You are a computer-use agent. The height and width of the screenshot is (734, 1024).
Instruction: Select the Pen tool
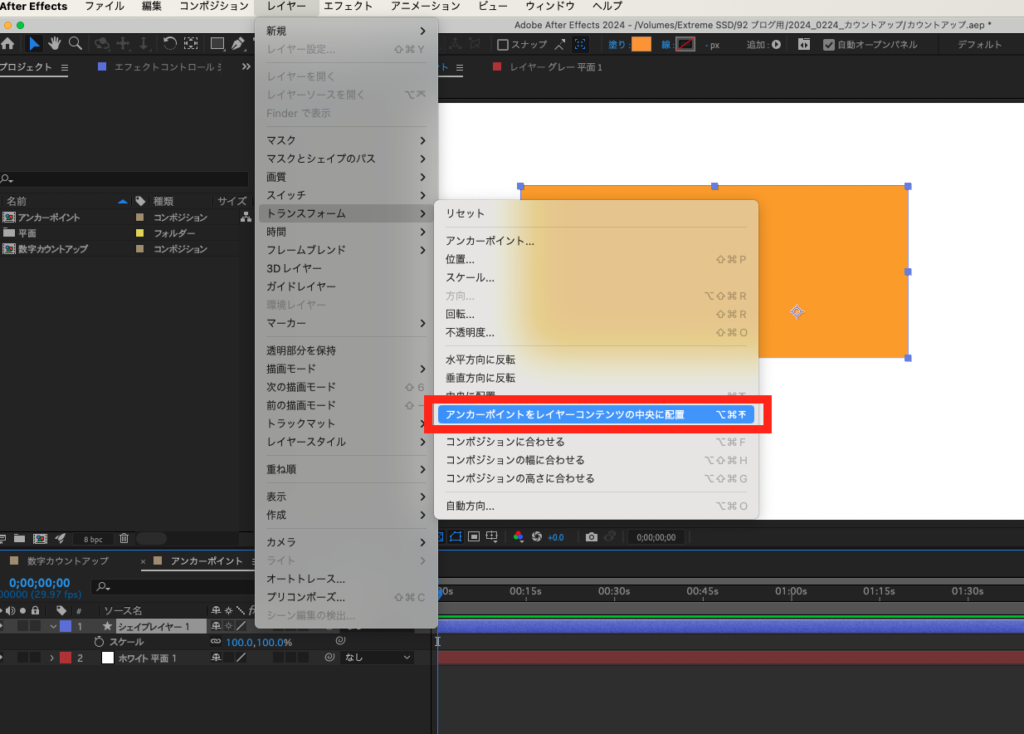pyautogui.click(x=238, y=44)
